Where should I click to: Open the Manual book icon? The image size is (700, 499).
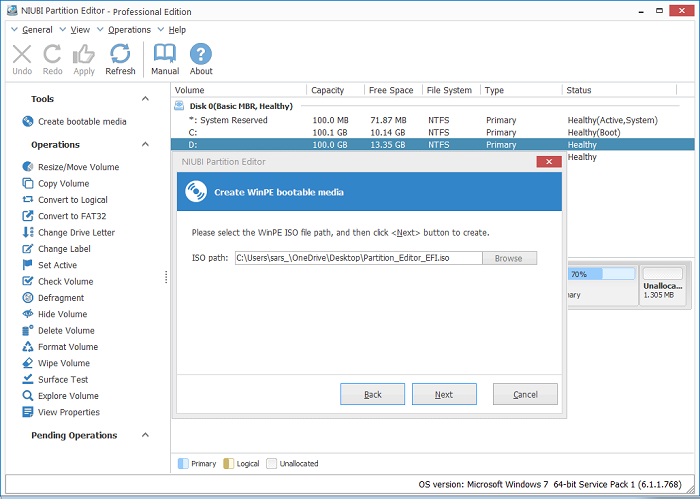tap(165, 54)
